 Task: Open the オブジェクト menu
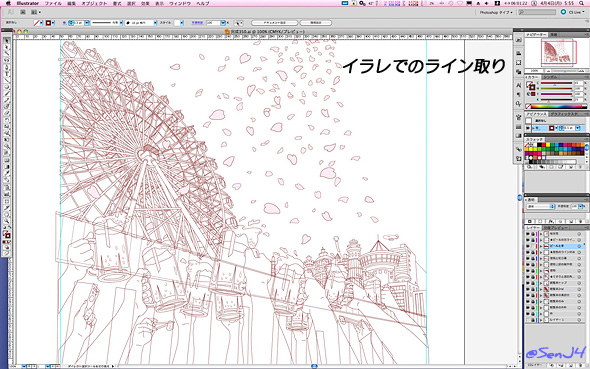(94, 3)
